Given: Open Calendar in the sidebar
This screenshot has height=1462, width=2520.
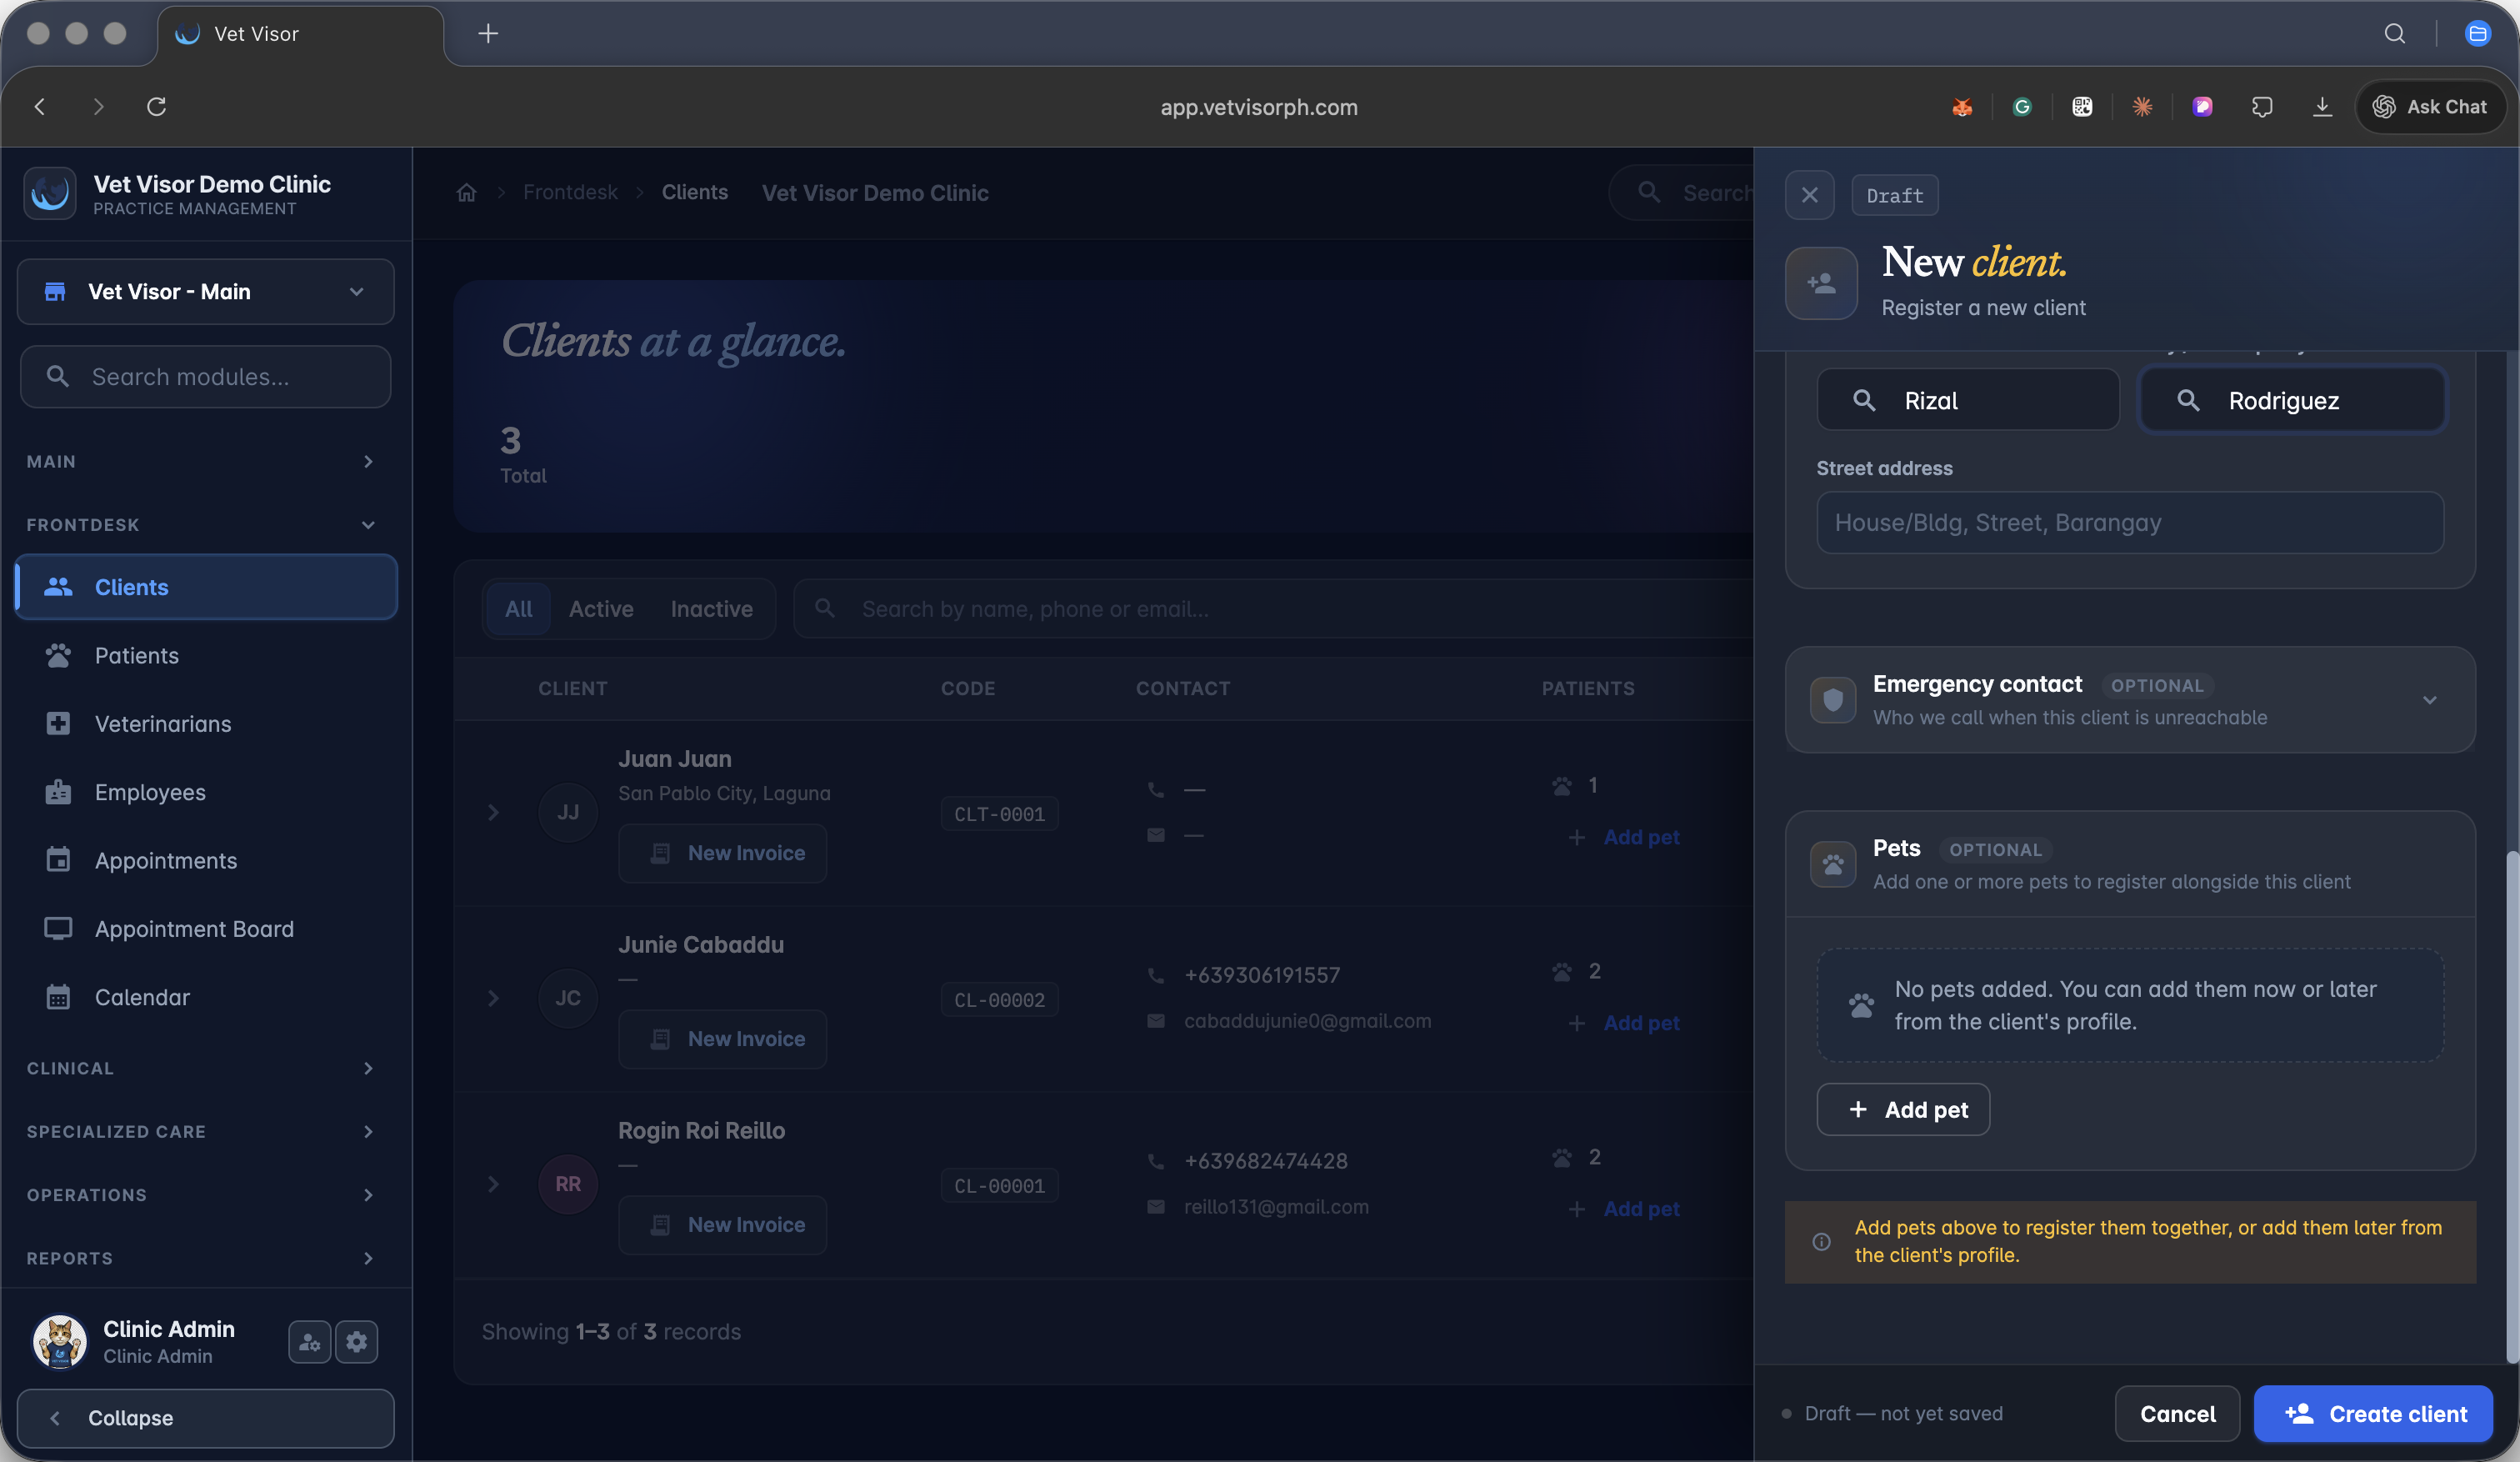Looking at the screenshot, I should point(206,997).
